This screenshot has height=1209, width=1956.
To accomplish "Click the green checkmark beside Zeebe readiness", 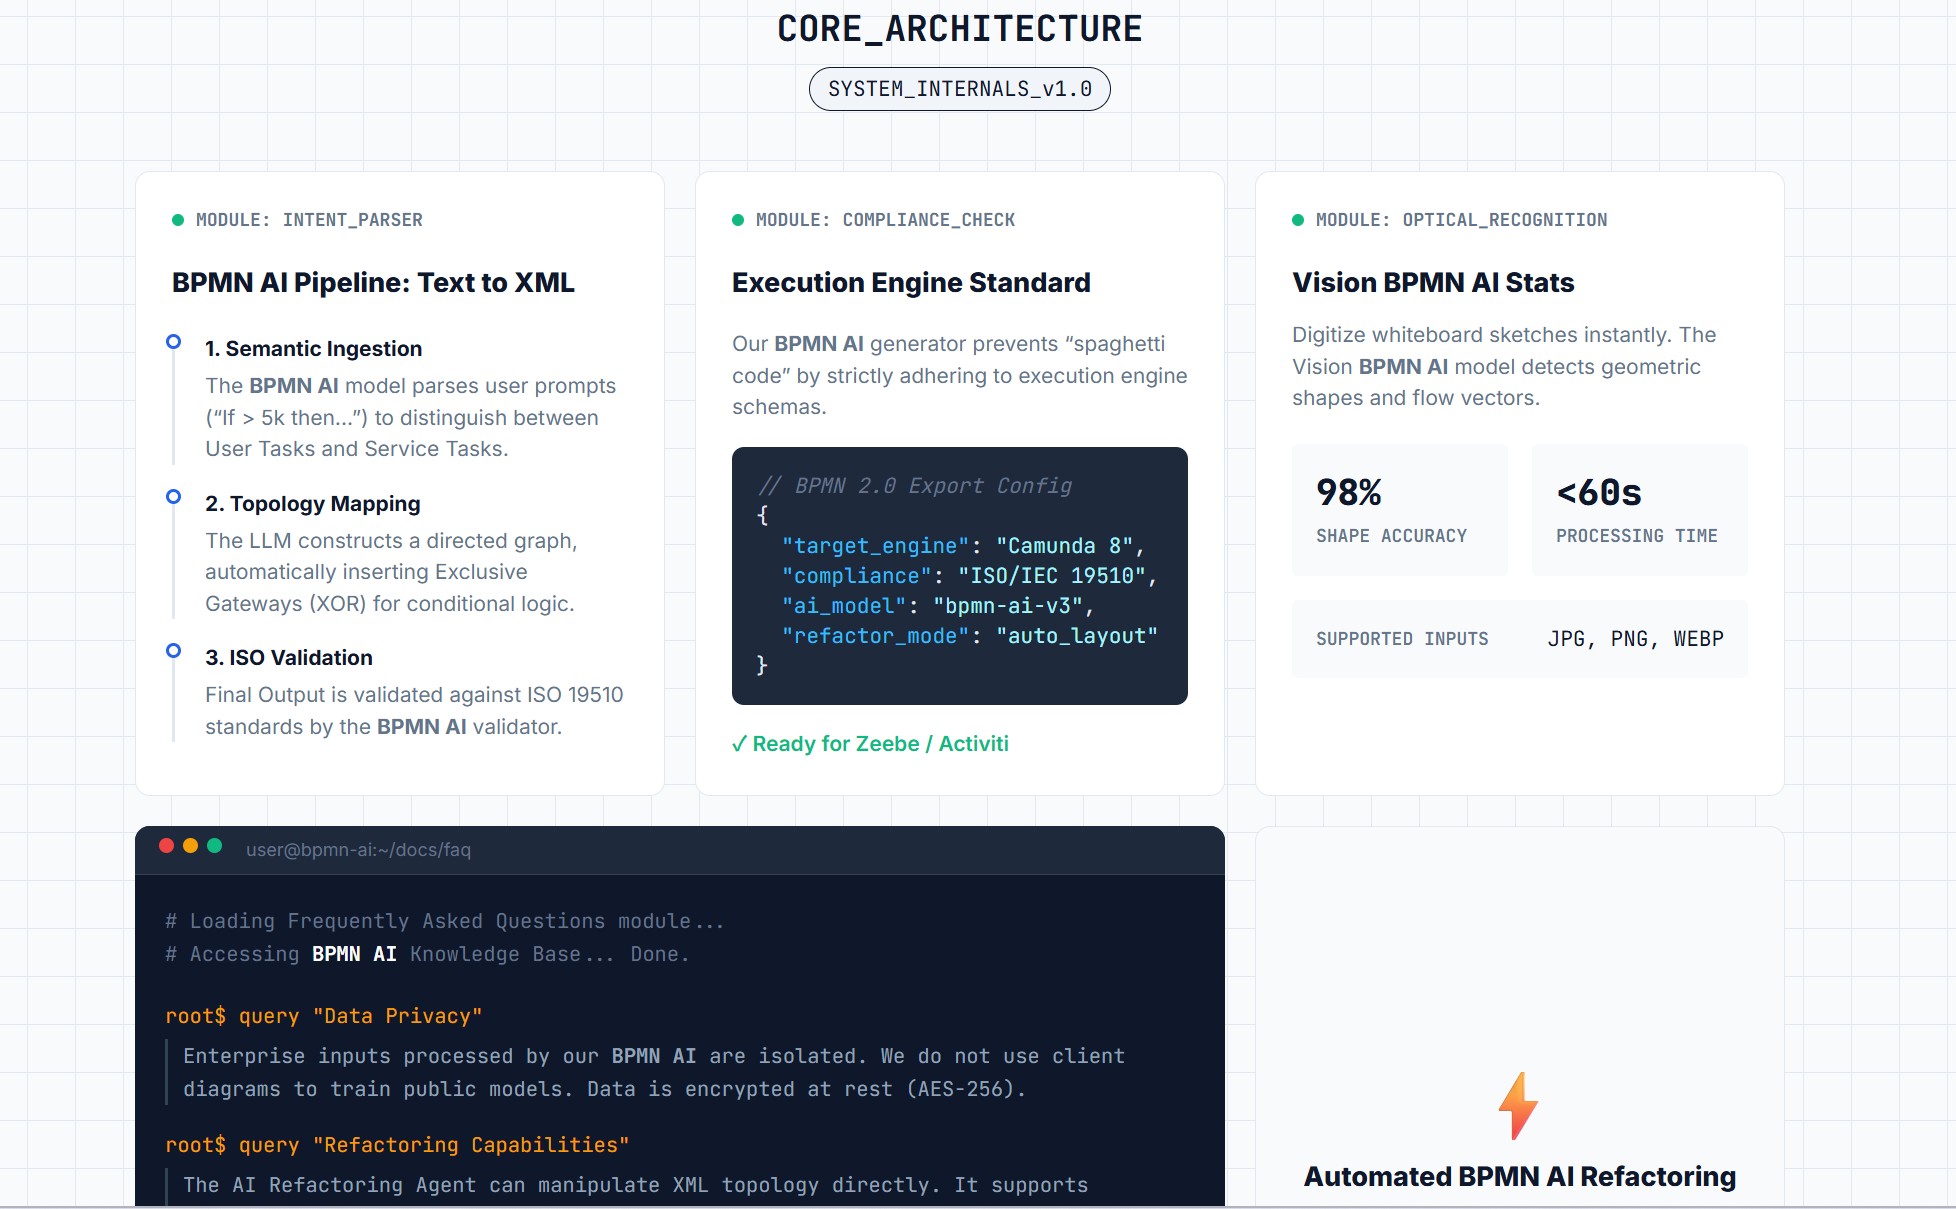I will pos(739,743).
